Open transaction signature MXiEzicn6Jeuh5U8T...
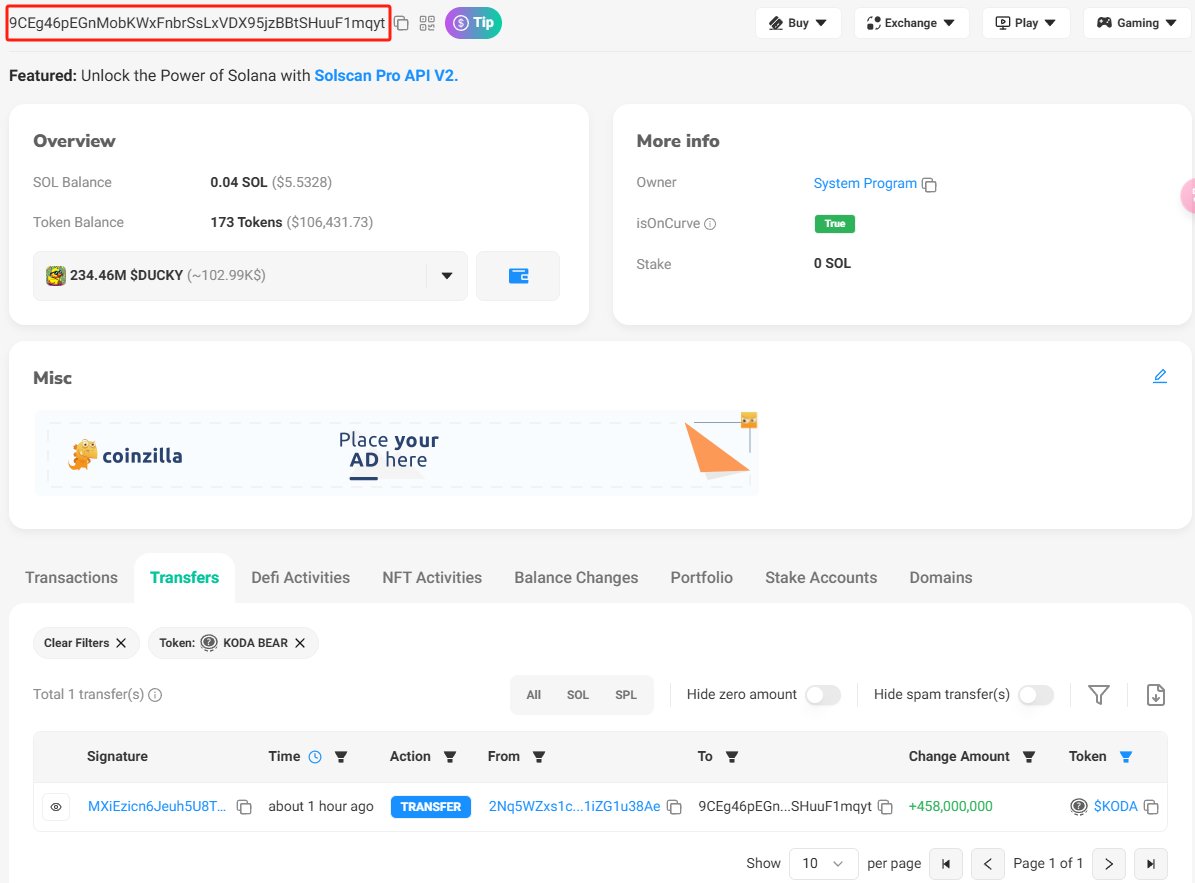Screen dimensions: 1195x883 157,806
